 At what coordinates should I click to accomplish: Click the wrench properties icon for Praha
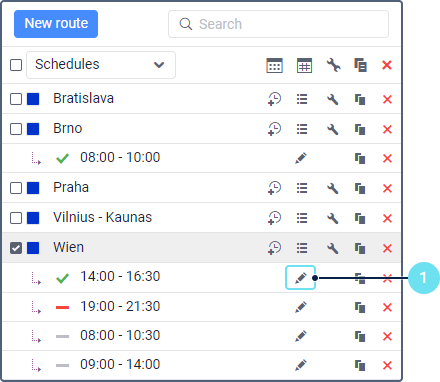pos(332,188)
